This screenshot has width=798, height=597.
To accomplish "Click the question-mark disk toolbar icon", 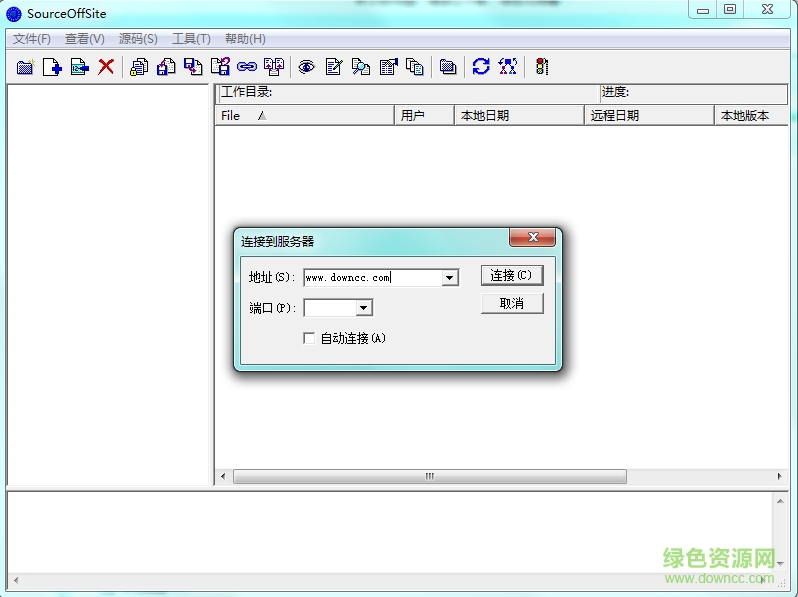I will (x=220, y=67).
